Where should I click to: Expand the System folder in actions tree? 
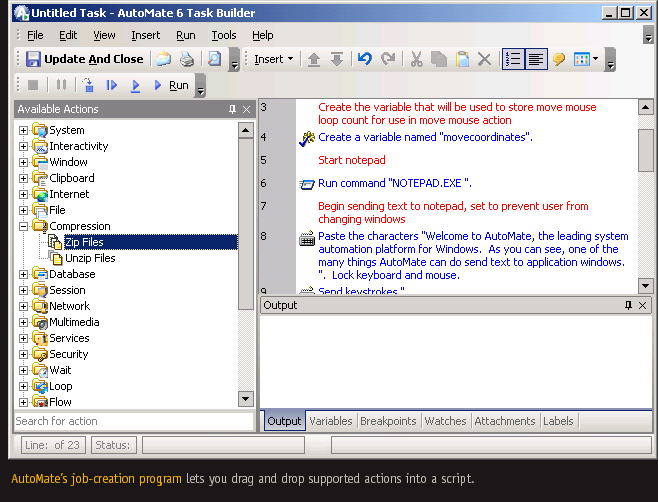pyautogui.click(x=23, y=130)
